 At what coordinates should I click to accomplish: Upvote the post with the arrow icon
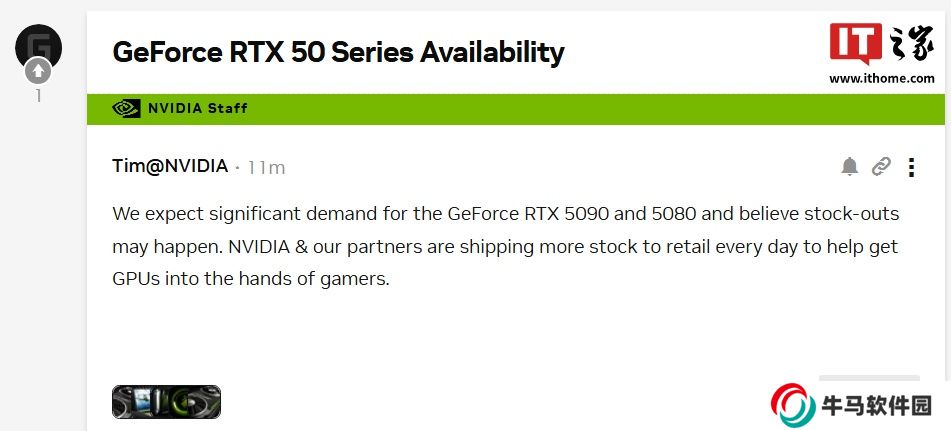click(39, 70)
